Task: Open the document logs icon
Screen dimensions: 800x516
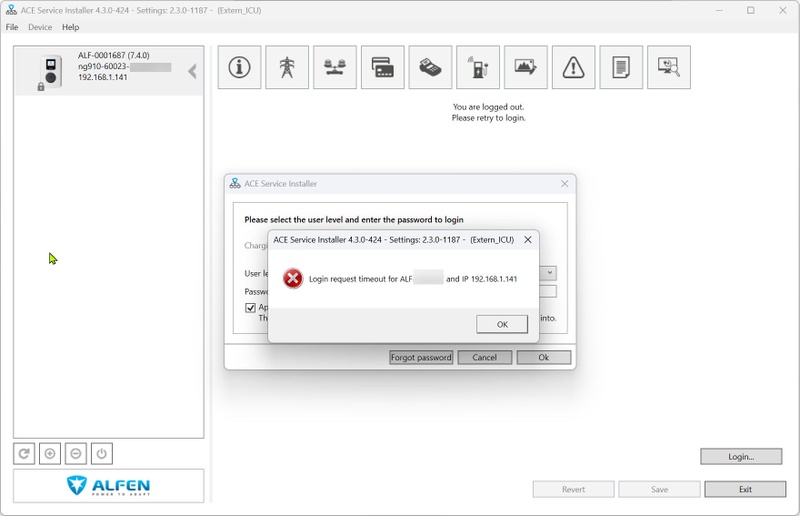Action: (x=621, y=67)
